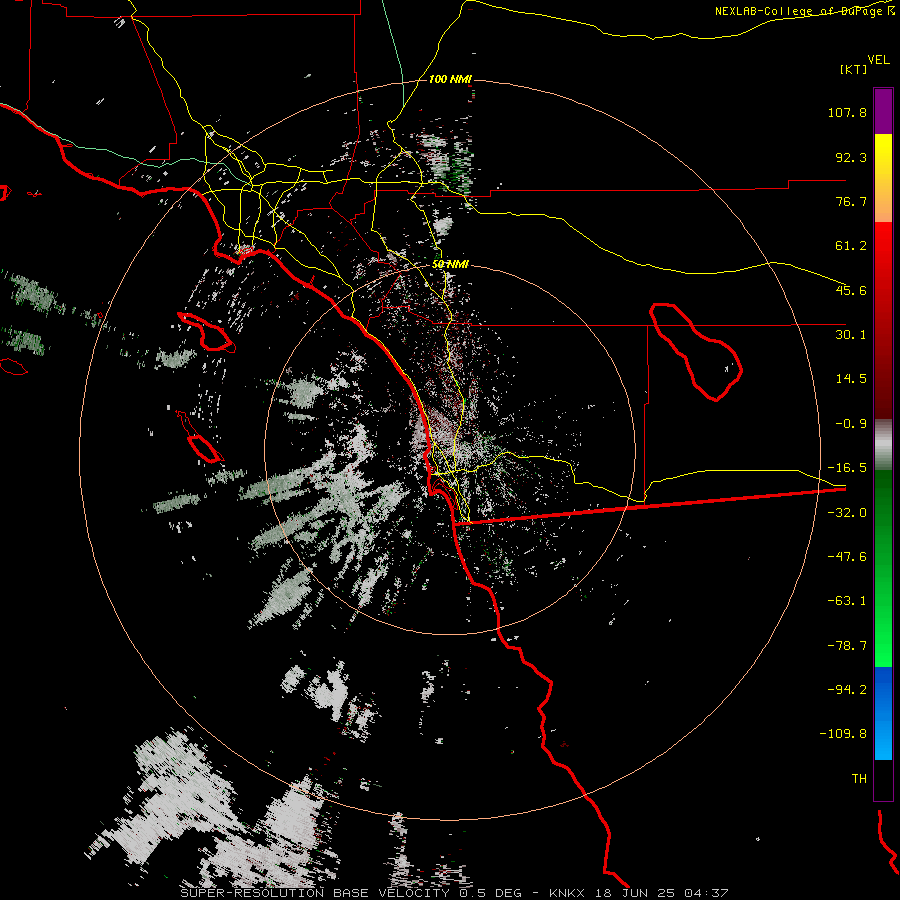Pick the yellow-orange segment of velocity color bar
Image resolution: width=900 pixels, height=900 pixels.
[x=883, y=178]
